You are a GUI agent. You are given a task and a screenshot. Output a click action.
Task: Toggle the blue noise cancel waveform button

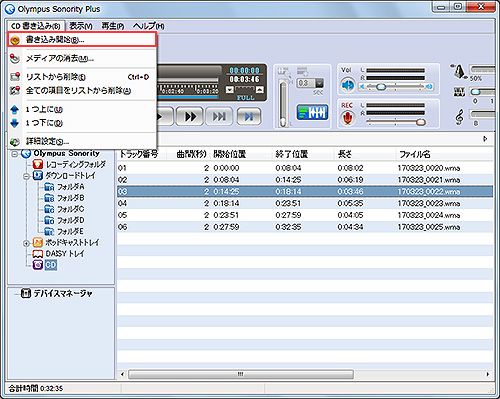click(312, 112)
